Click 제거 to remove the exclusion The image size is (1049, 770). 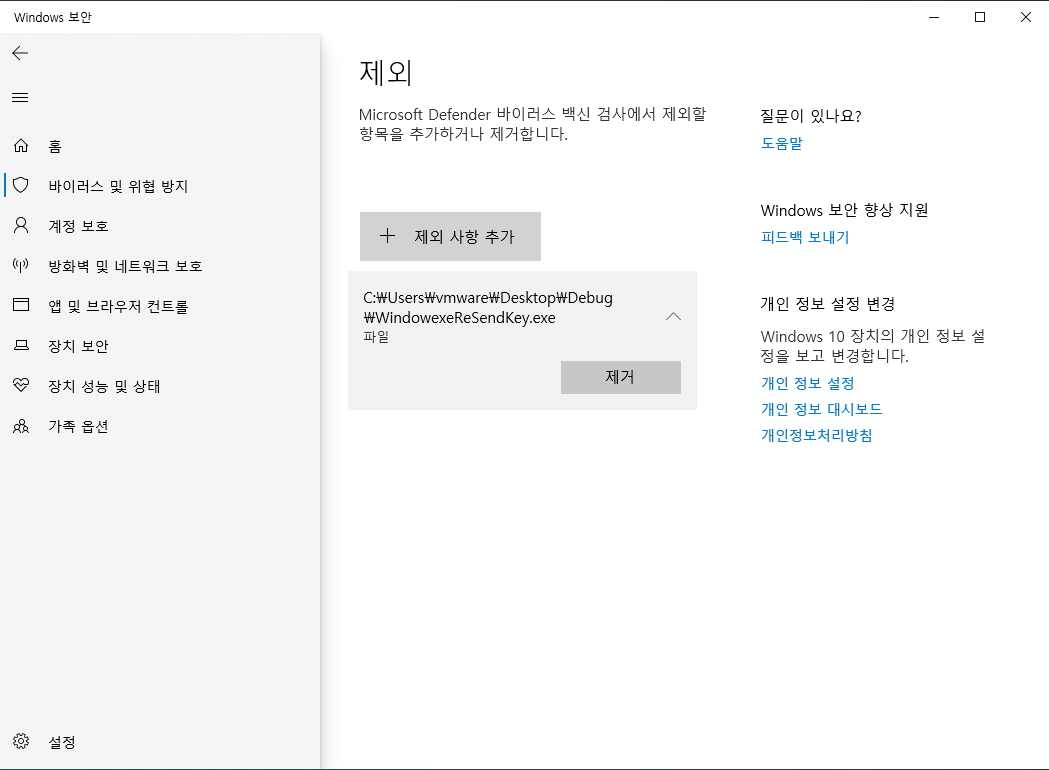pyautogui.click(x=621, y=377)
